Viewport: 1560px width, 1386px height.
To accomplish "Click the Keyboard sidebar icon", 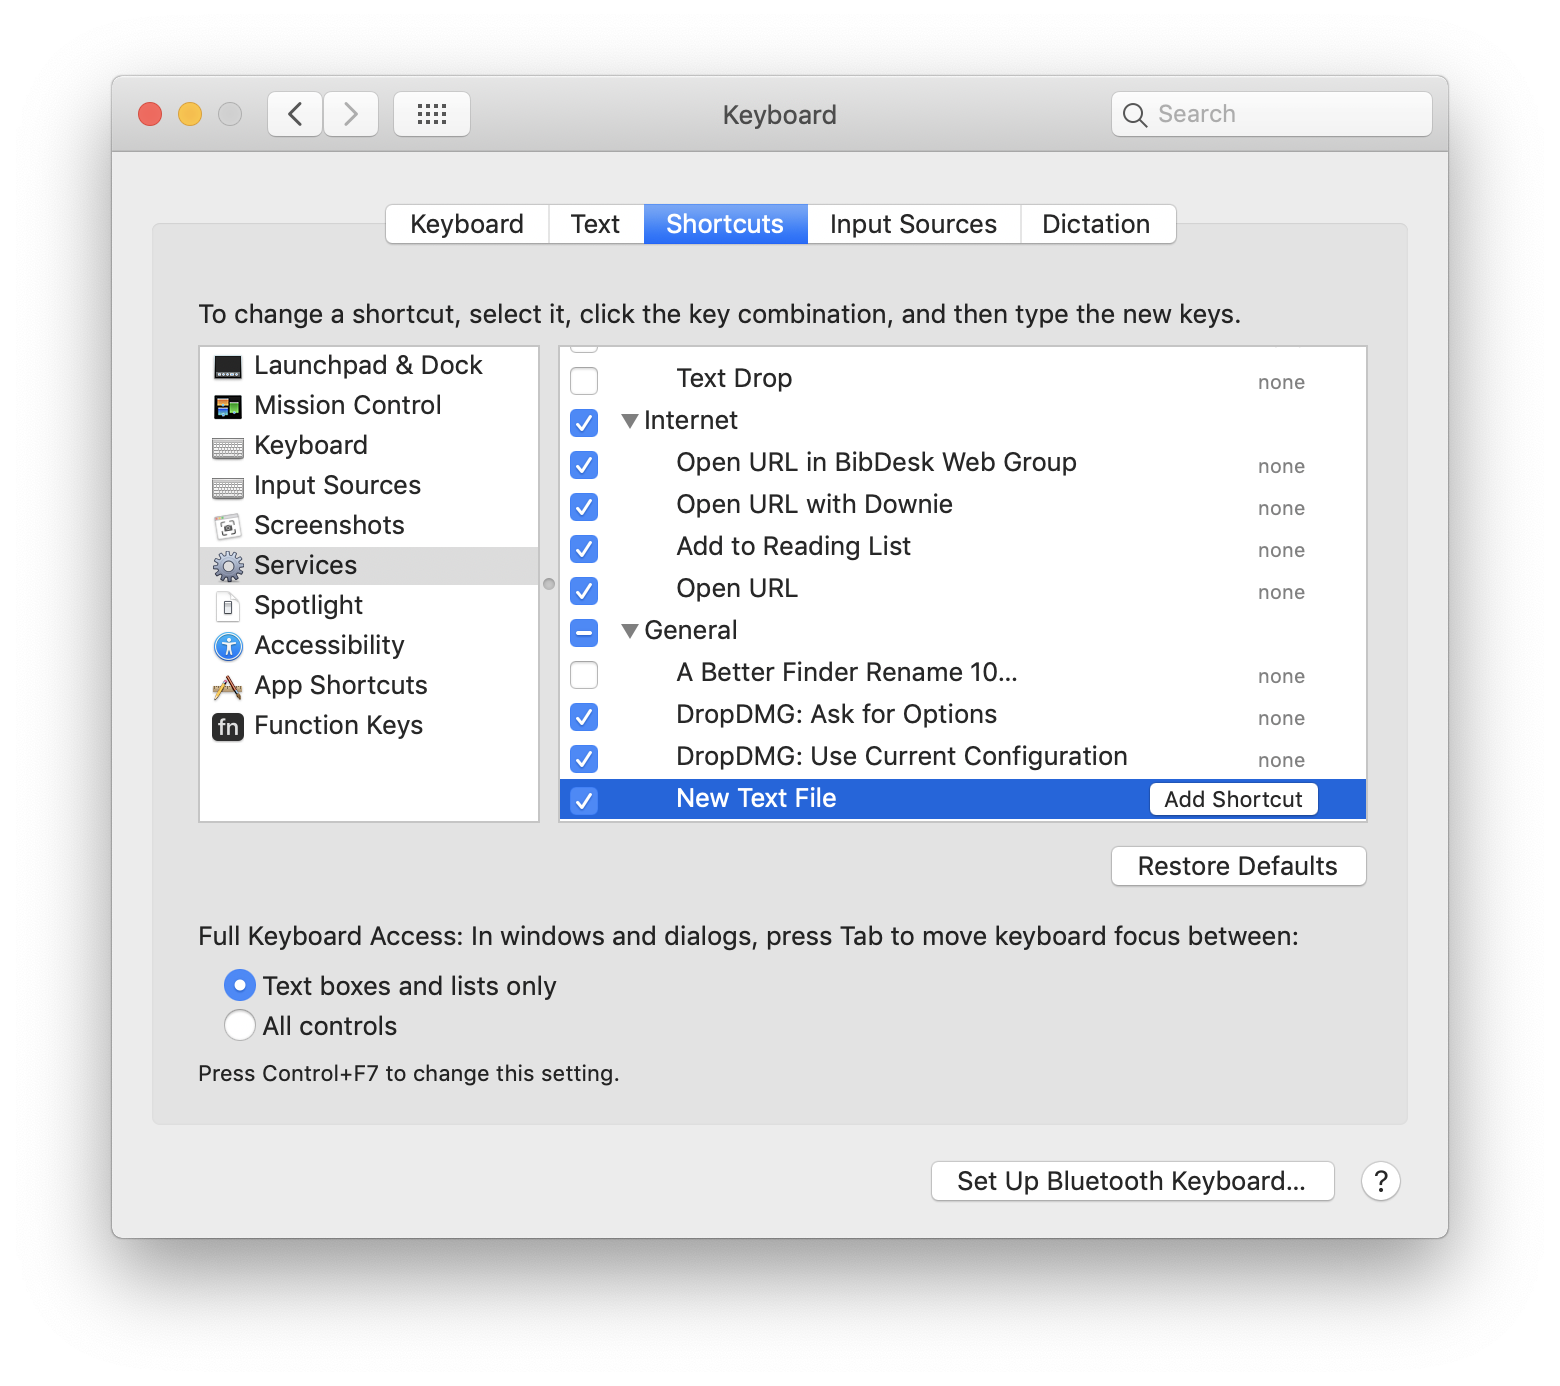I will point(228,446).
